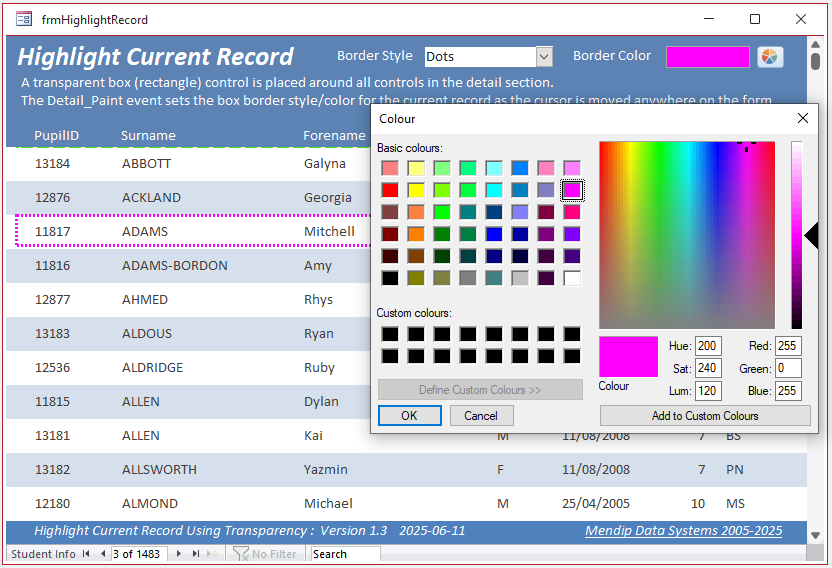Click the colour spectrum gradient area
832x568 pixels.
687,235
